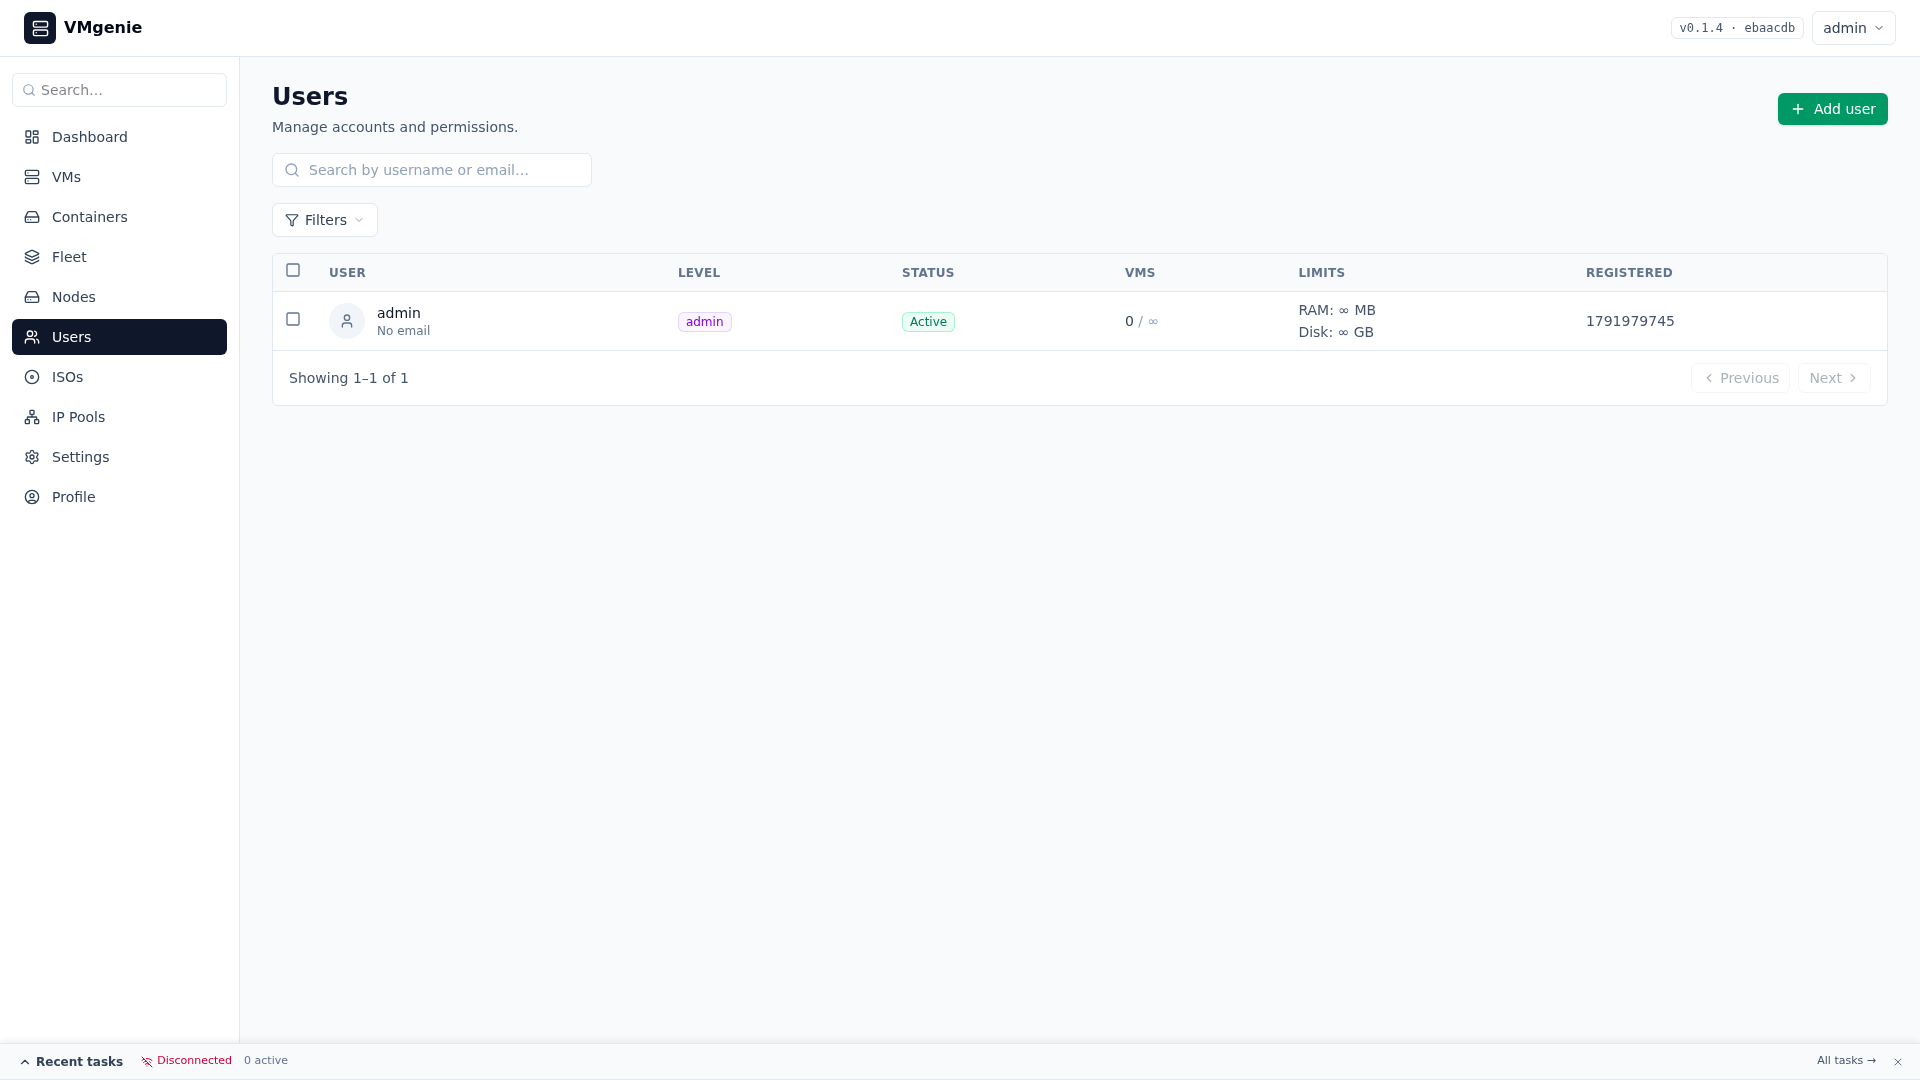Click the VMs server icon

(x=32, y=177)
